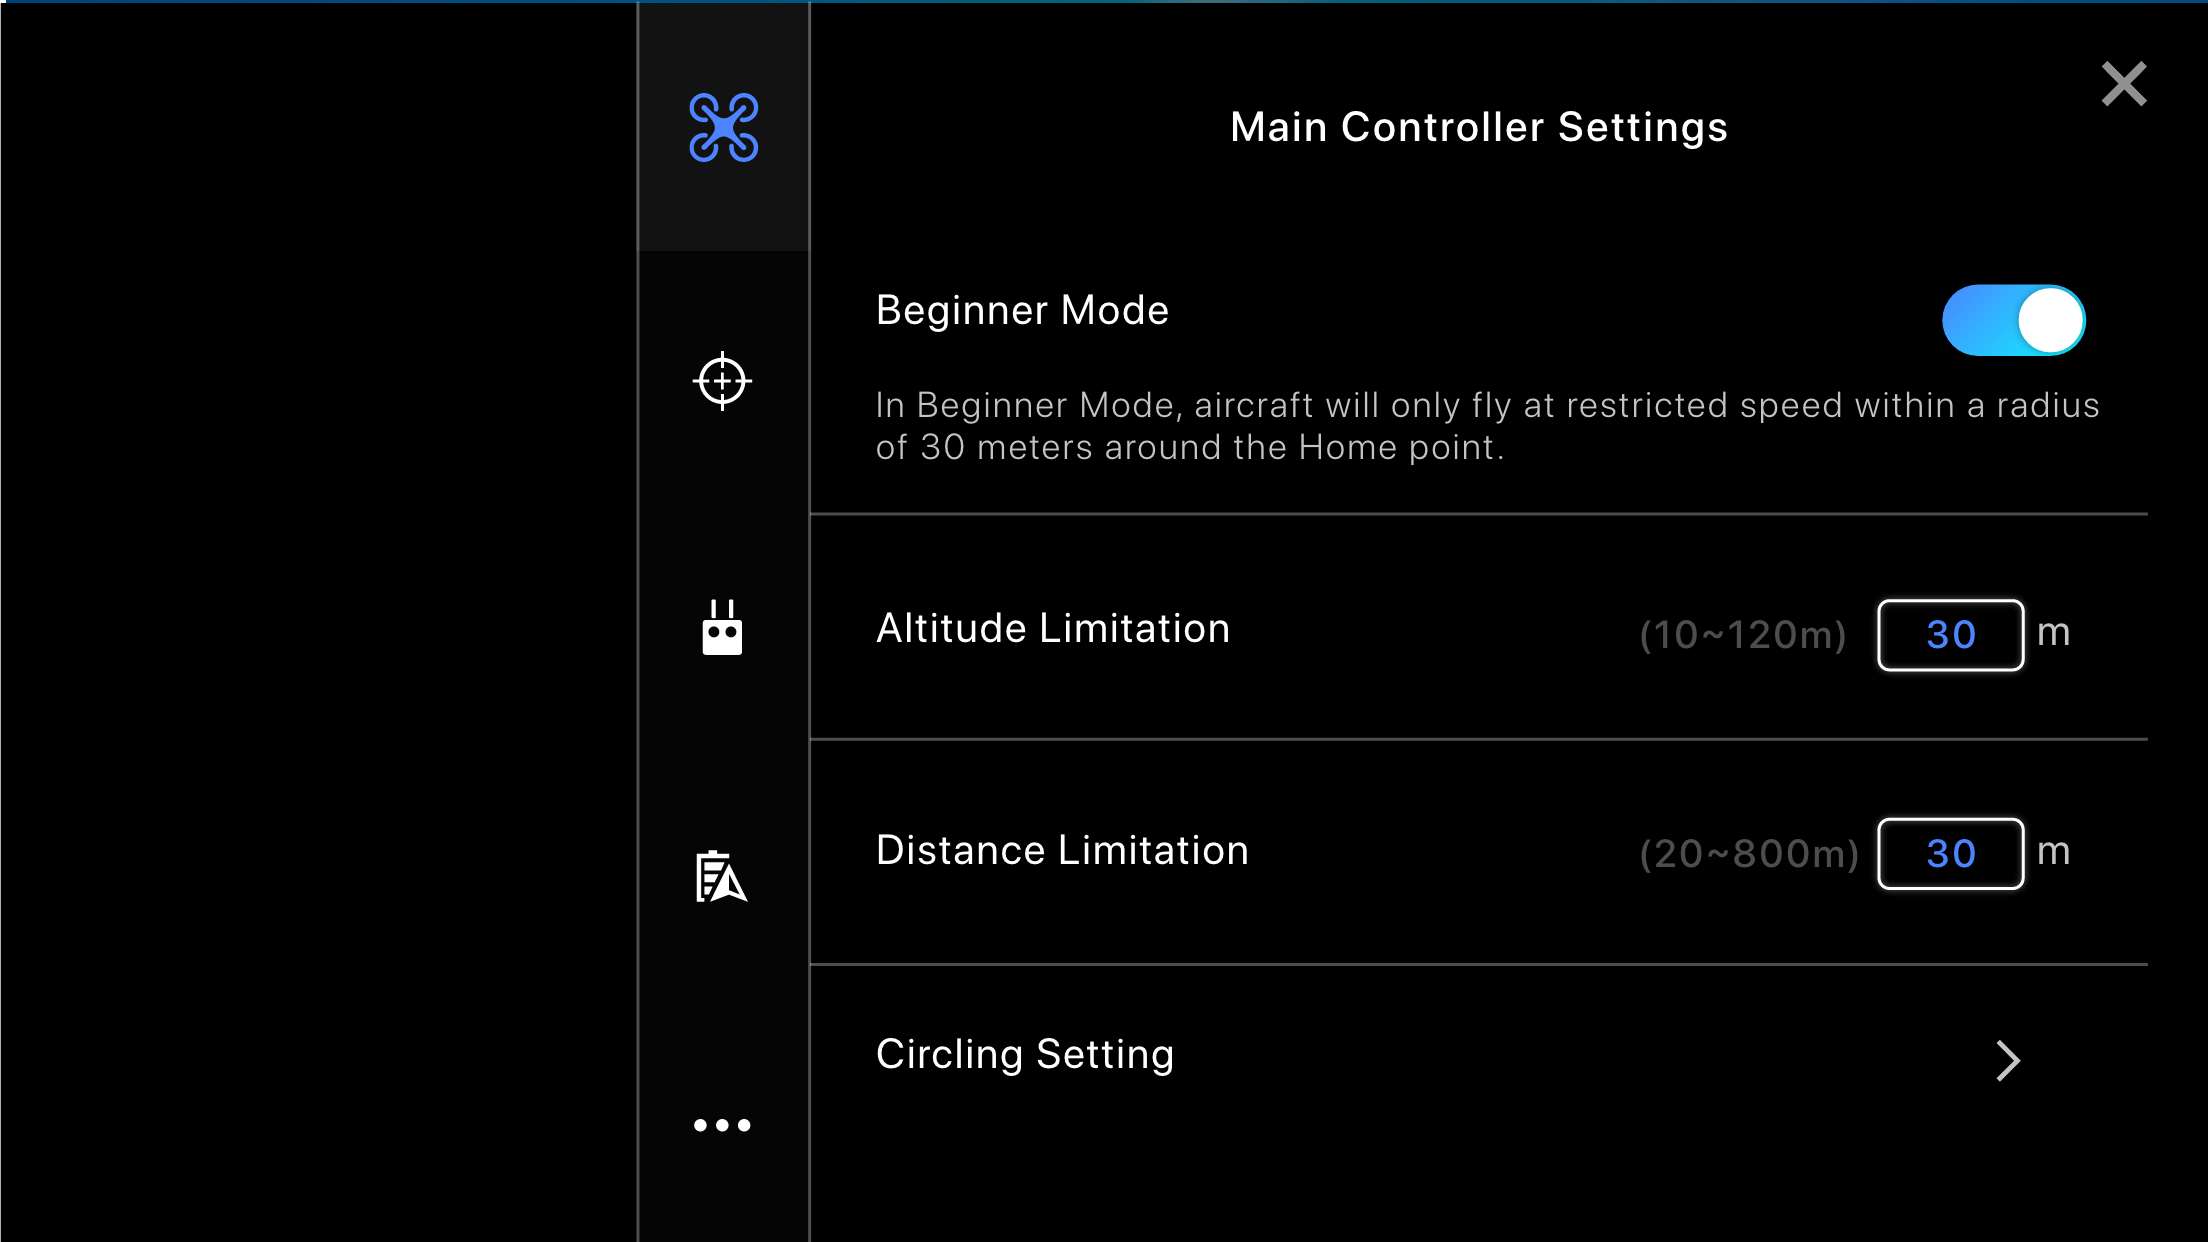Click the Beginner Mode label
Viewport: 2208px width, 1242px height.
(1022, 310)
